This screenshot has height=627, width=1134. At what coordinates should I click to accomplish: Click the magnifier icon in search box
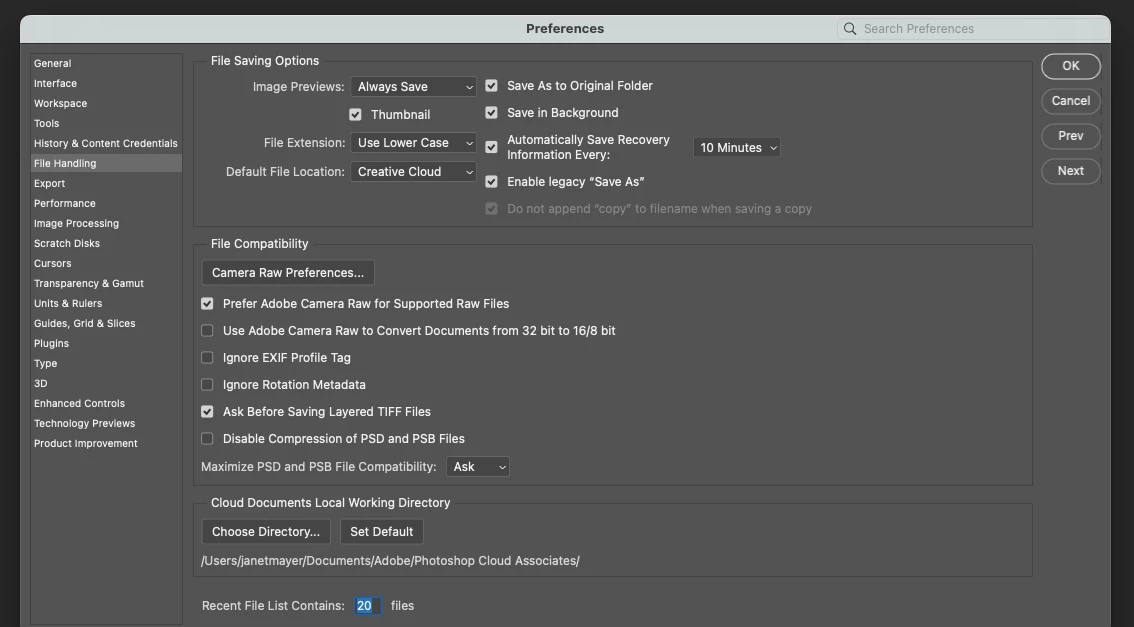850,29
